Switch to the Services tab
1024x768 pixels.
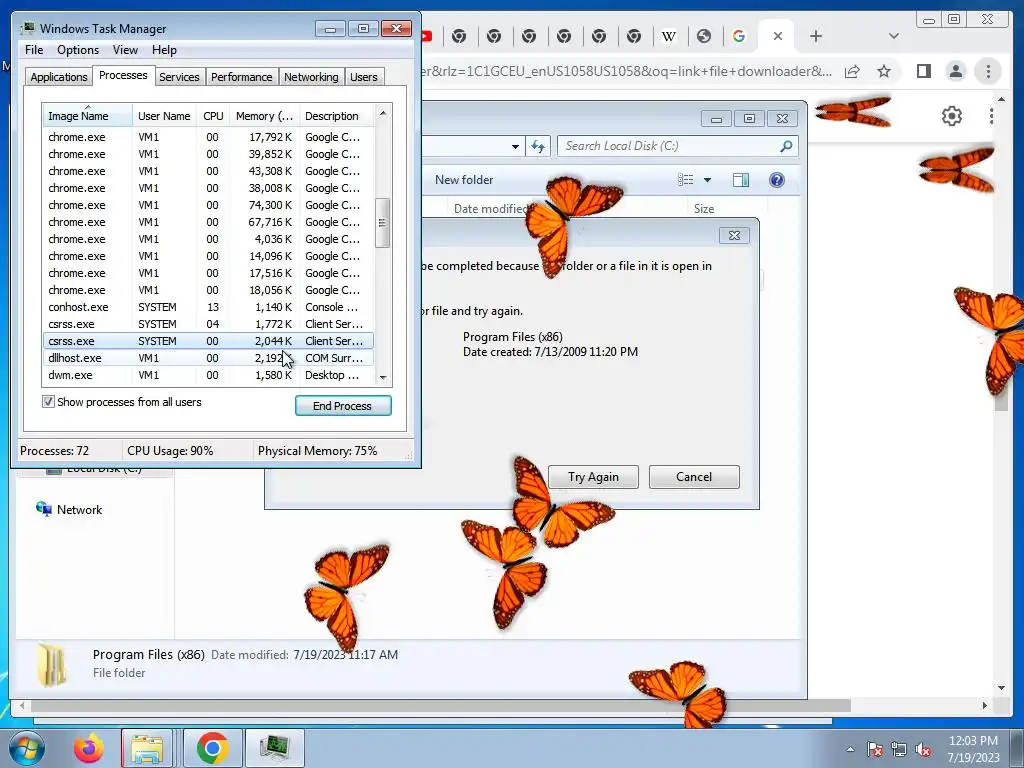click(179, 76)
